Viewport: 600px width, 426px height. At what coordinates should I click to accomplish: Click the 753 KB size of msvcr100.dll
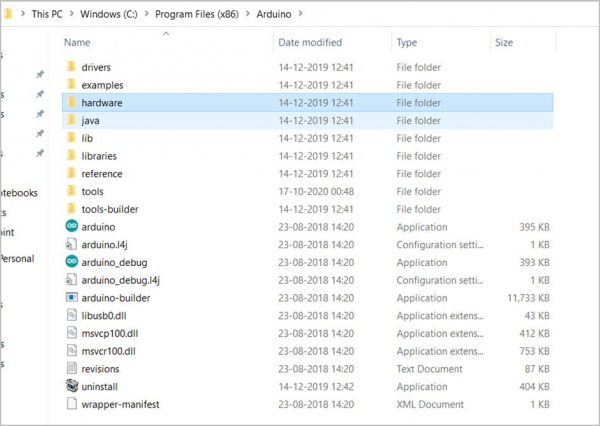(x=534, y=351)
